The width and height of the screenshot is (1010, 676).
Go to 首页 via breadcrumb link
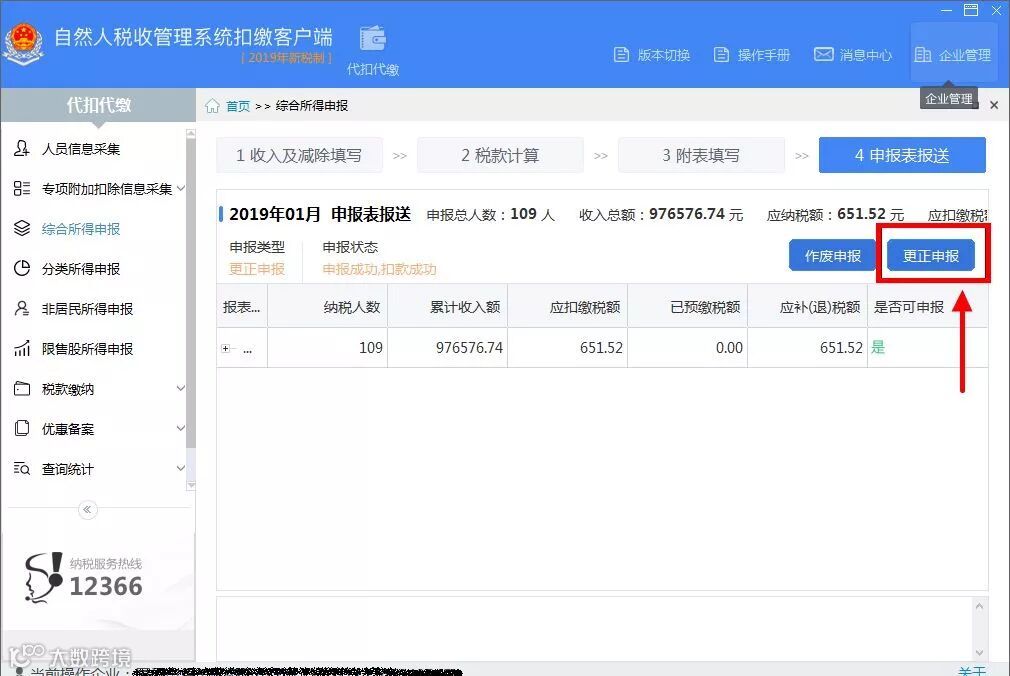(x=238, y=106)
